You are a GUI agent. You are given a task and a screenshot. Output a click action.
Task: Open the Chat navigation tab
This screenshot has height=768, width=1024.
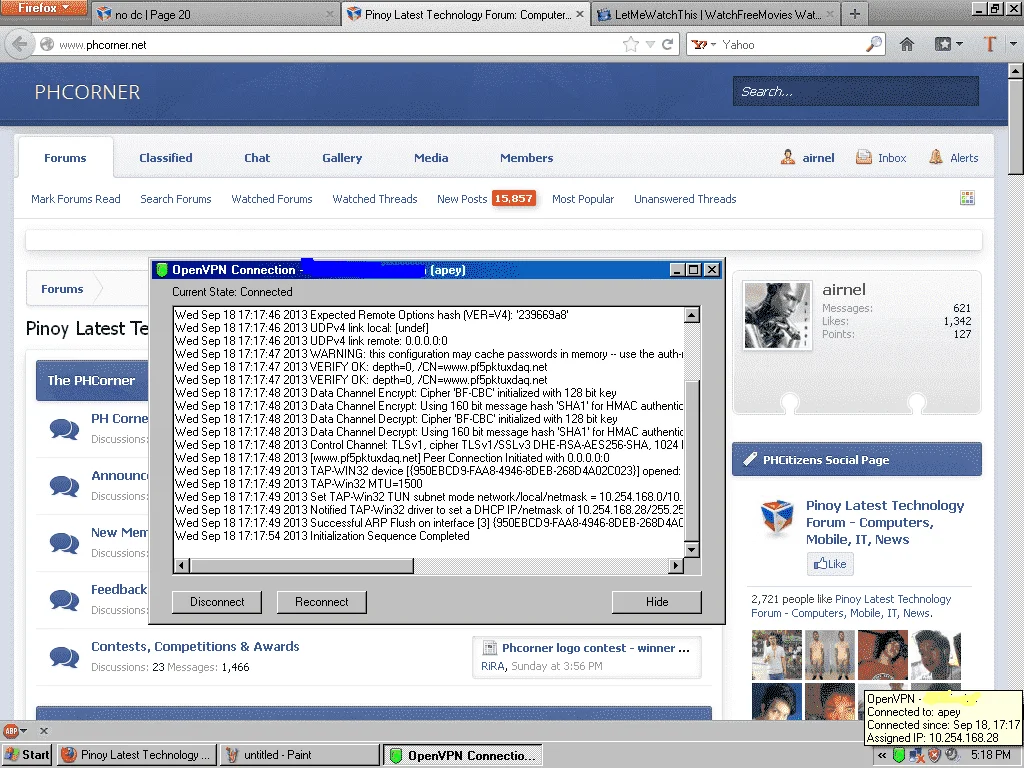(x=257, y=158)
